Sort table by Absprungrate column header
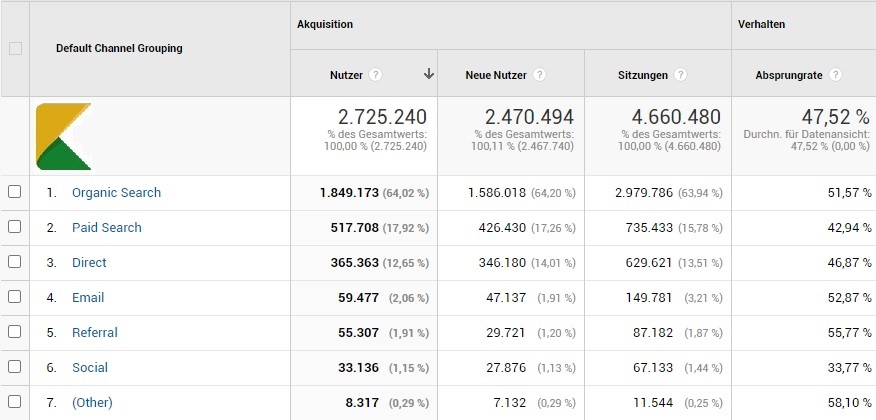 point(790,75)
